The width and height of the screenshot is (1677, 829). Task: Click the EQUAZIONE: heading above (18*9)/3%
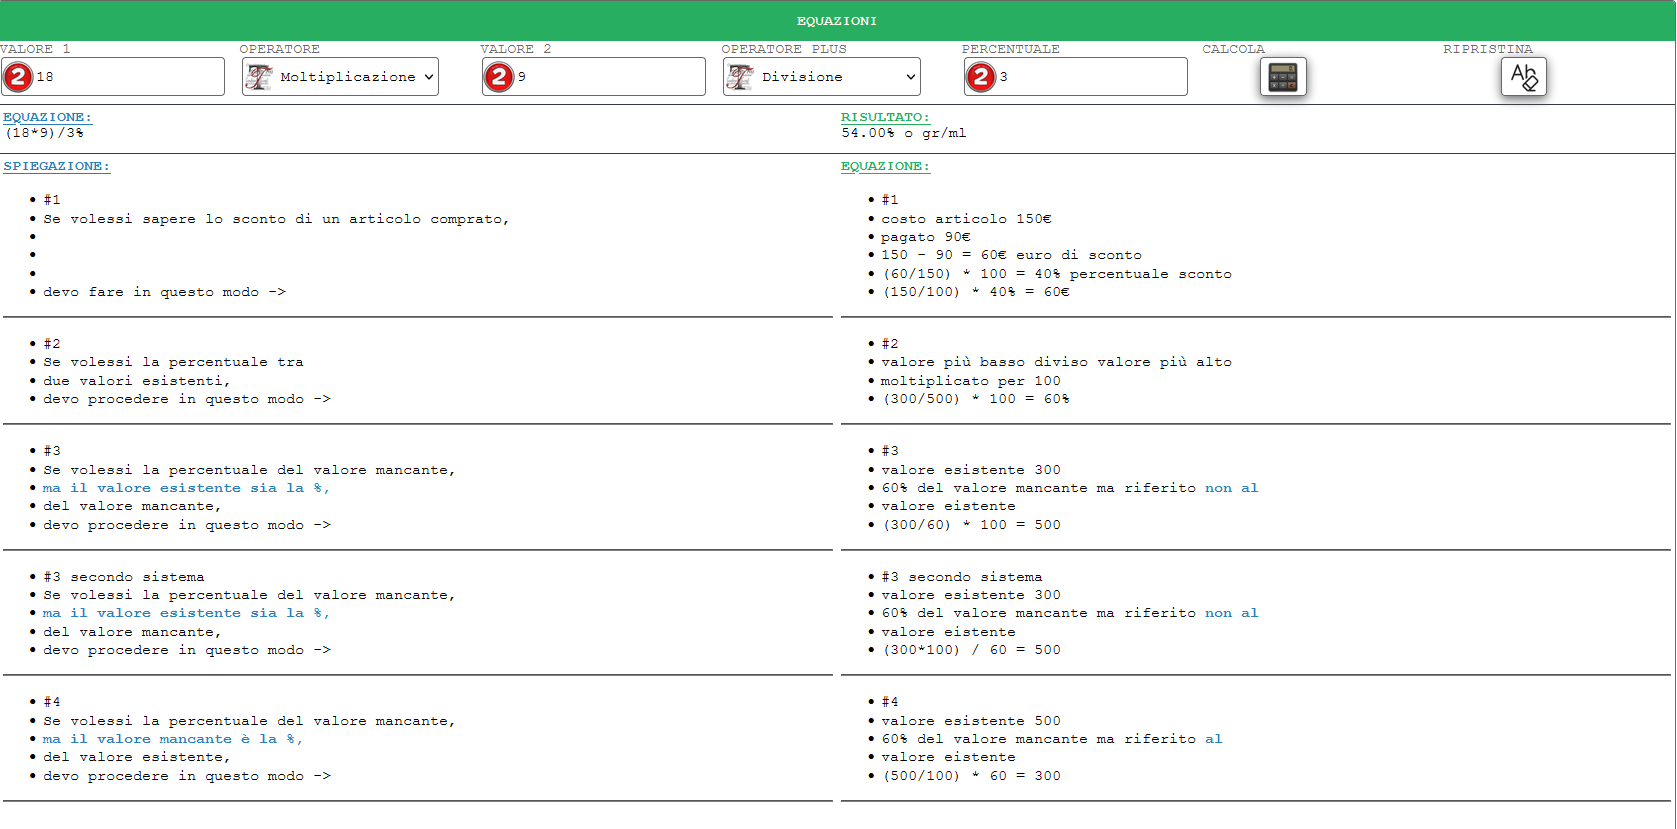(47, 117)
